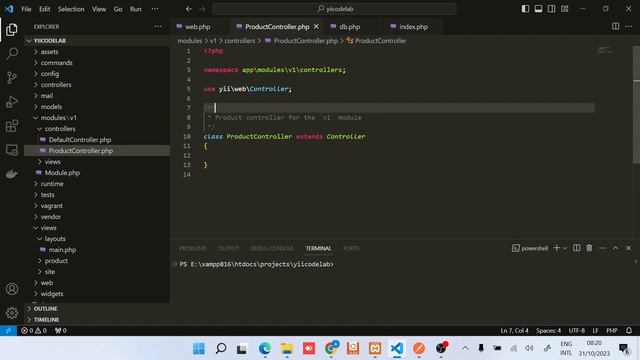The height and width of the screenshot is (360, 640).
Task: Open the Run menu
Action: (x=136, y=9)
